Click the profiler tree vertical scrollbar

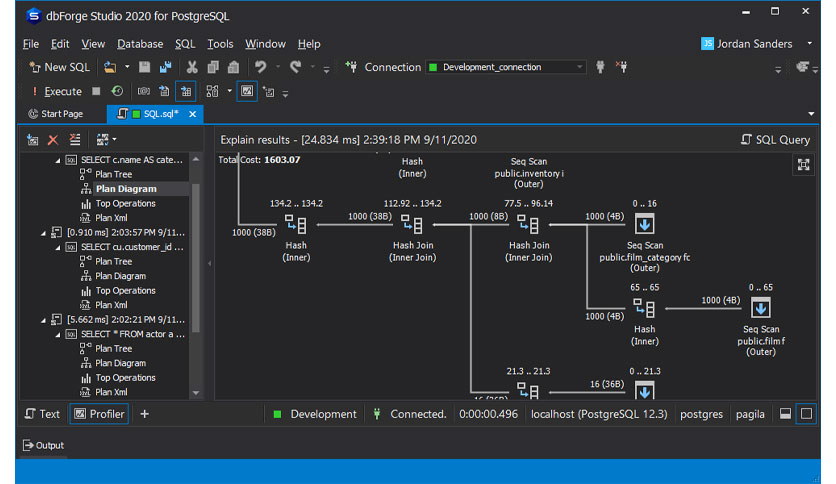196,258
